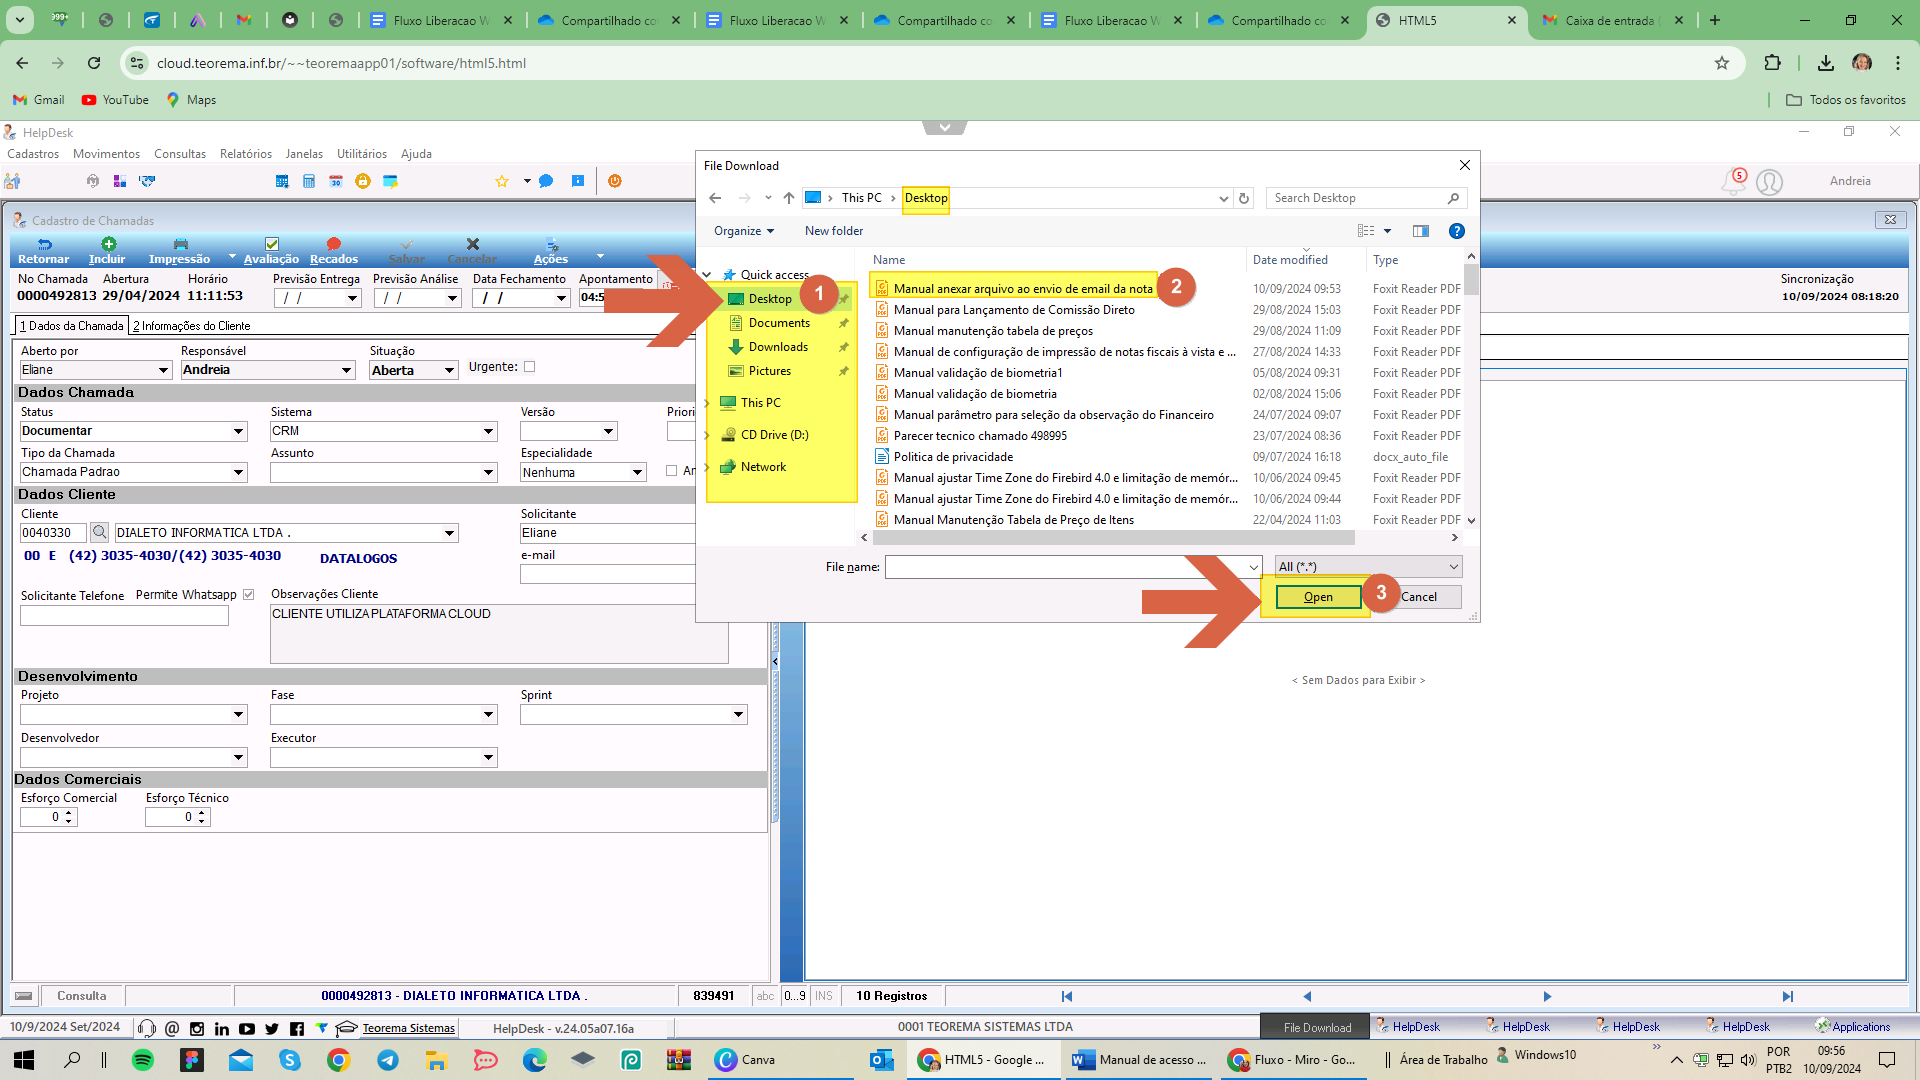The width and height of the screenshot is (1920, 1080).
Task: Click the orange power icon in toolbar
Action: 615,181
